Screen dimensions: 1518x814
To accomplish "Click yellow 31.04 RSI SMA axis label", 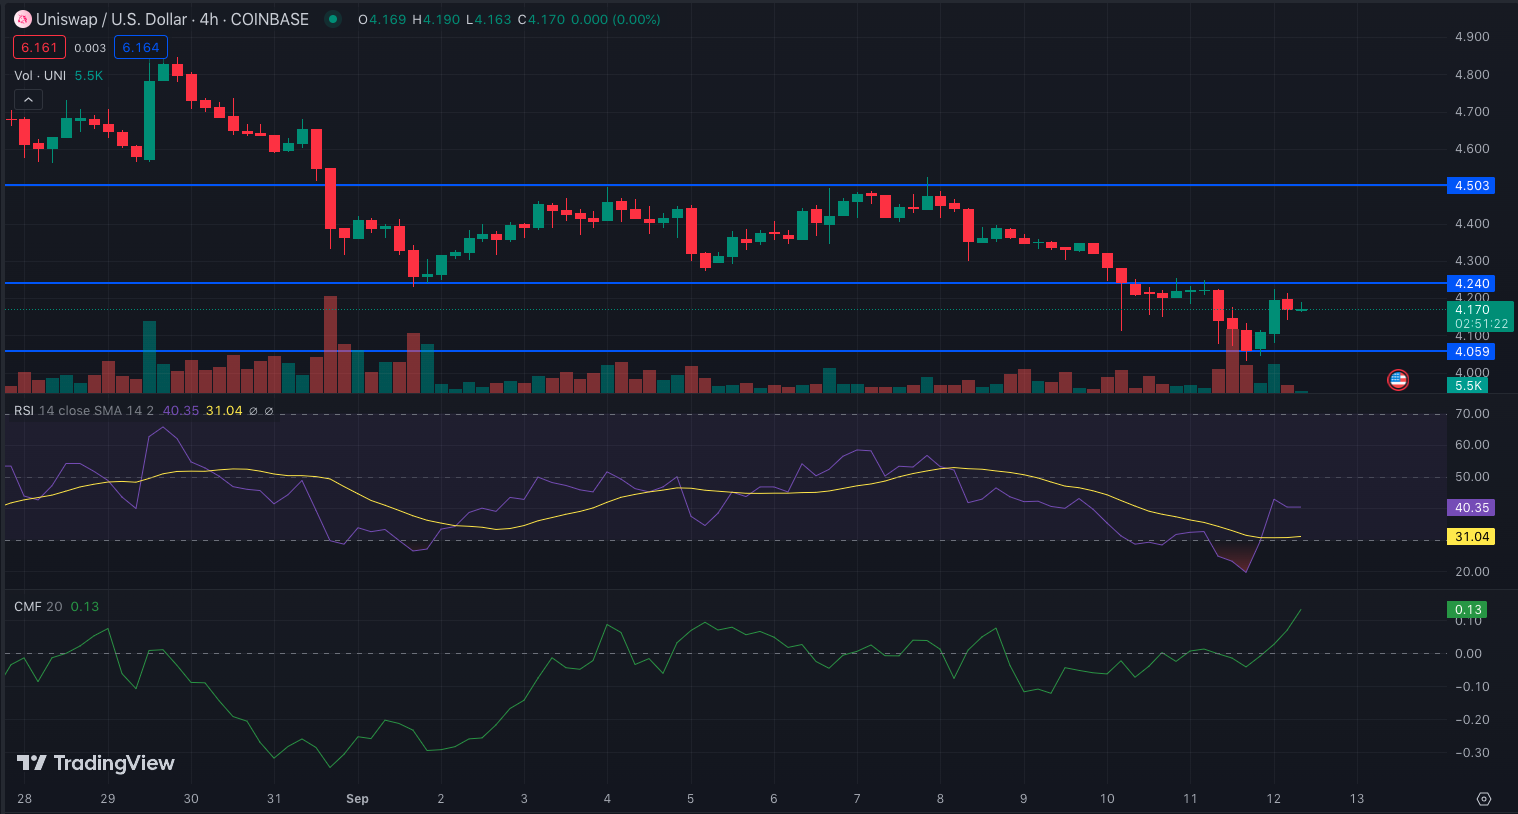I will coord(1471,537).
